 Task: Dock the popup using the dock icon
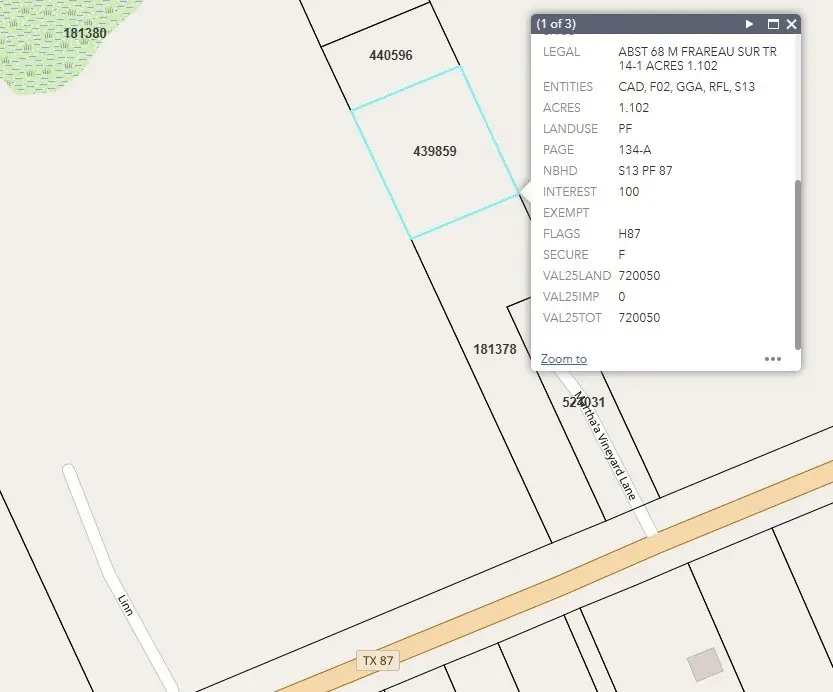coord(773,23)
